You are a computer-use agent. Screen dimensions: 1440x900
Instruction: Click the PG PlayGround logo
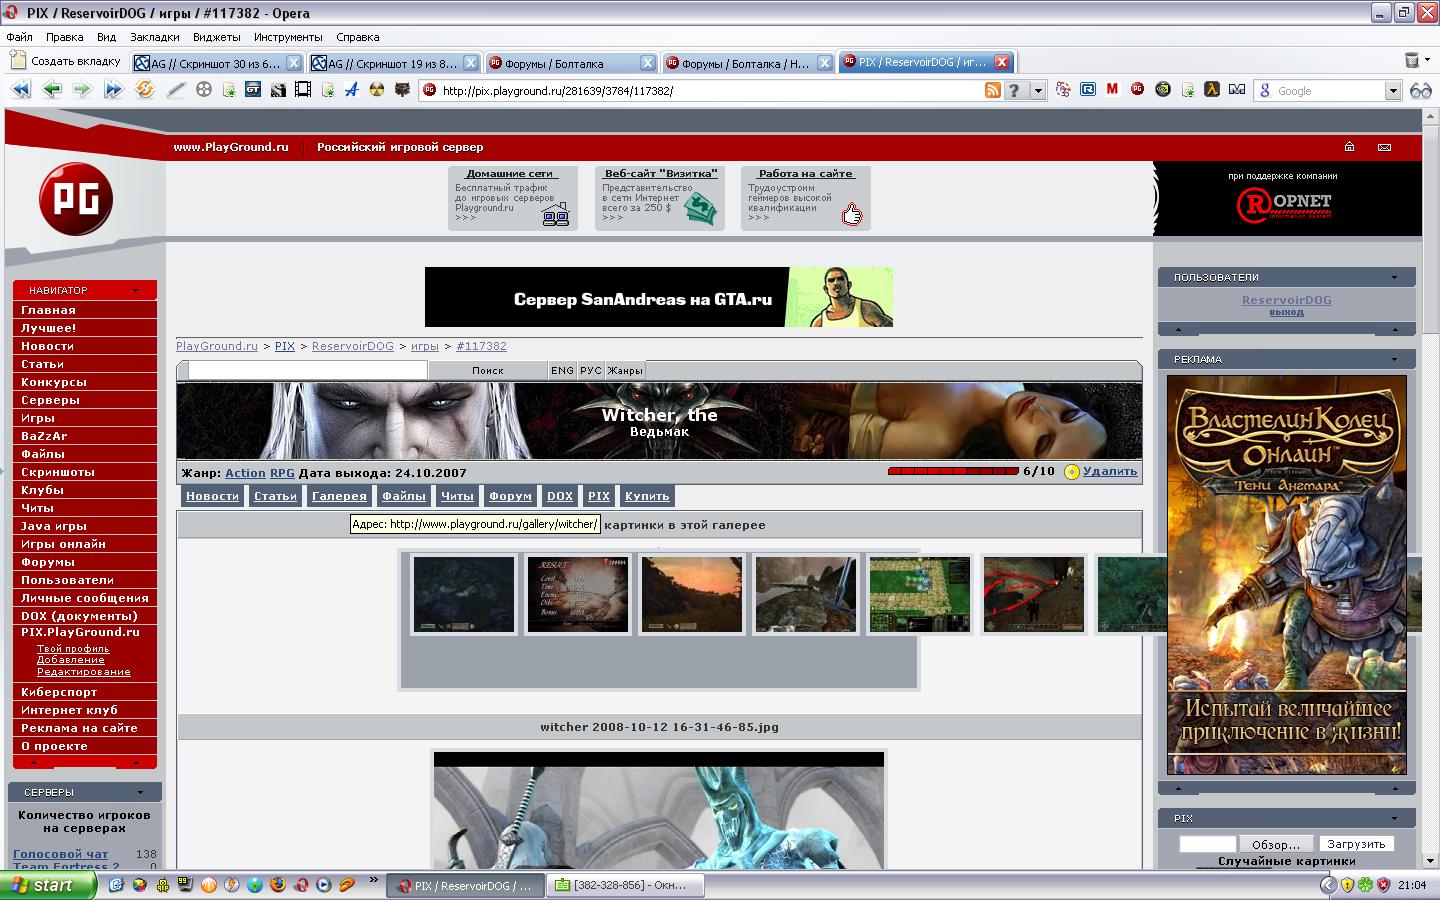(x=76, y=198)
